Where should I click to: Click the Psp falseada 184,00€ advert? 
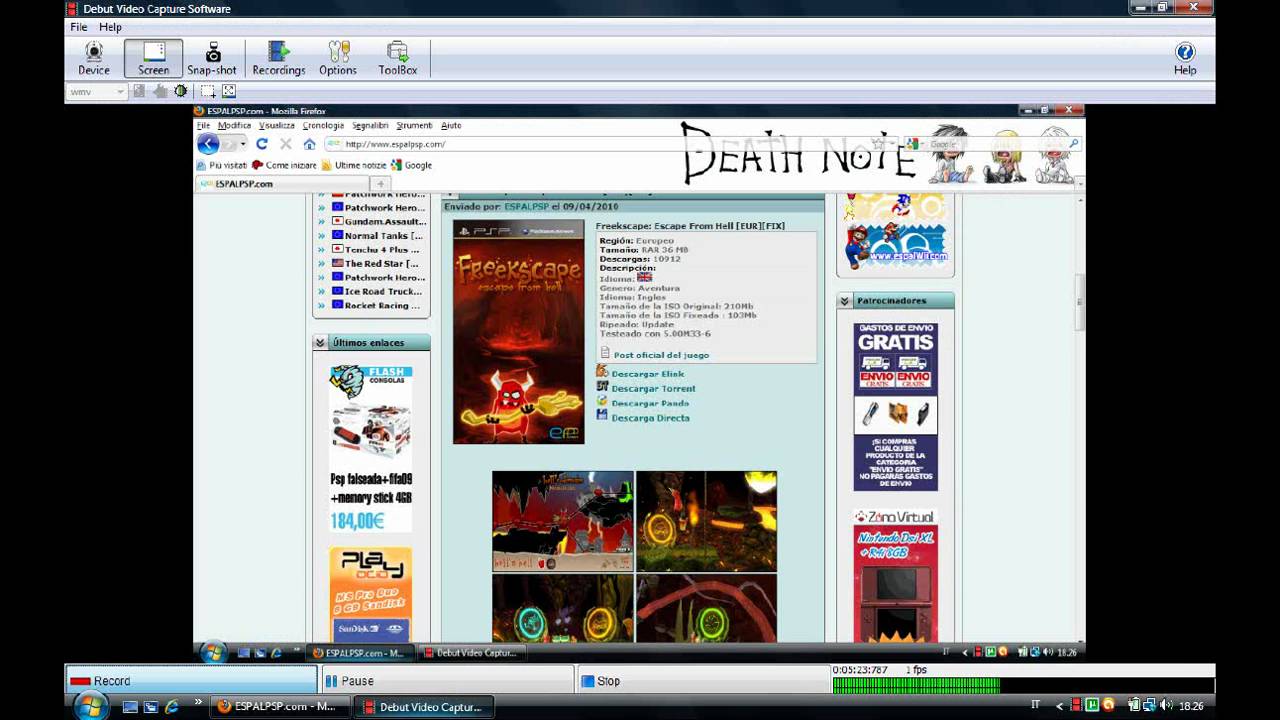point(371,447)
